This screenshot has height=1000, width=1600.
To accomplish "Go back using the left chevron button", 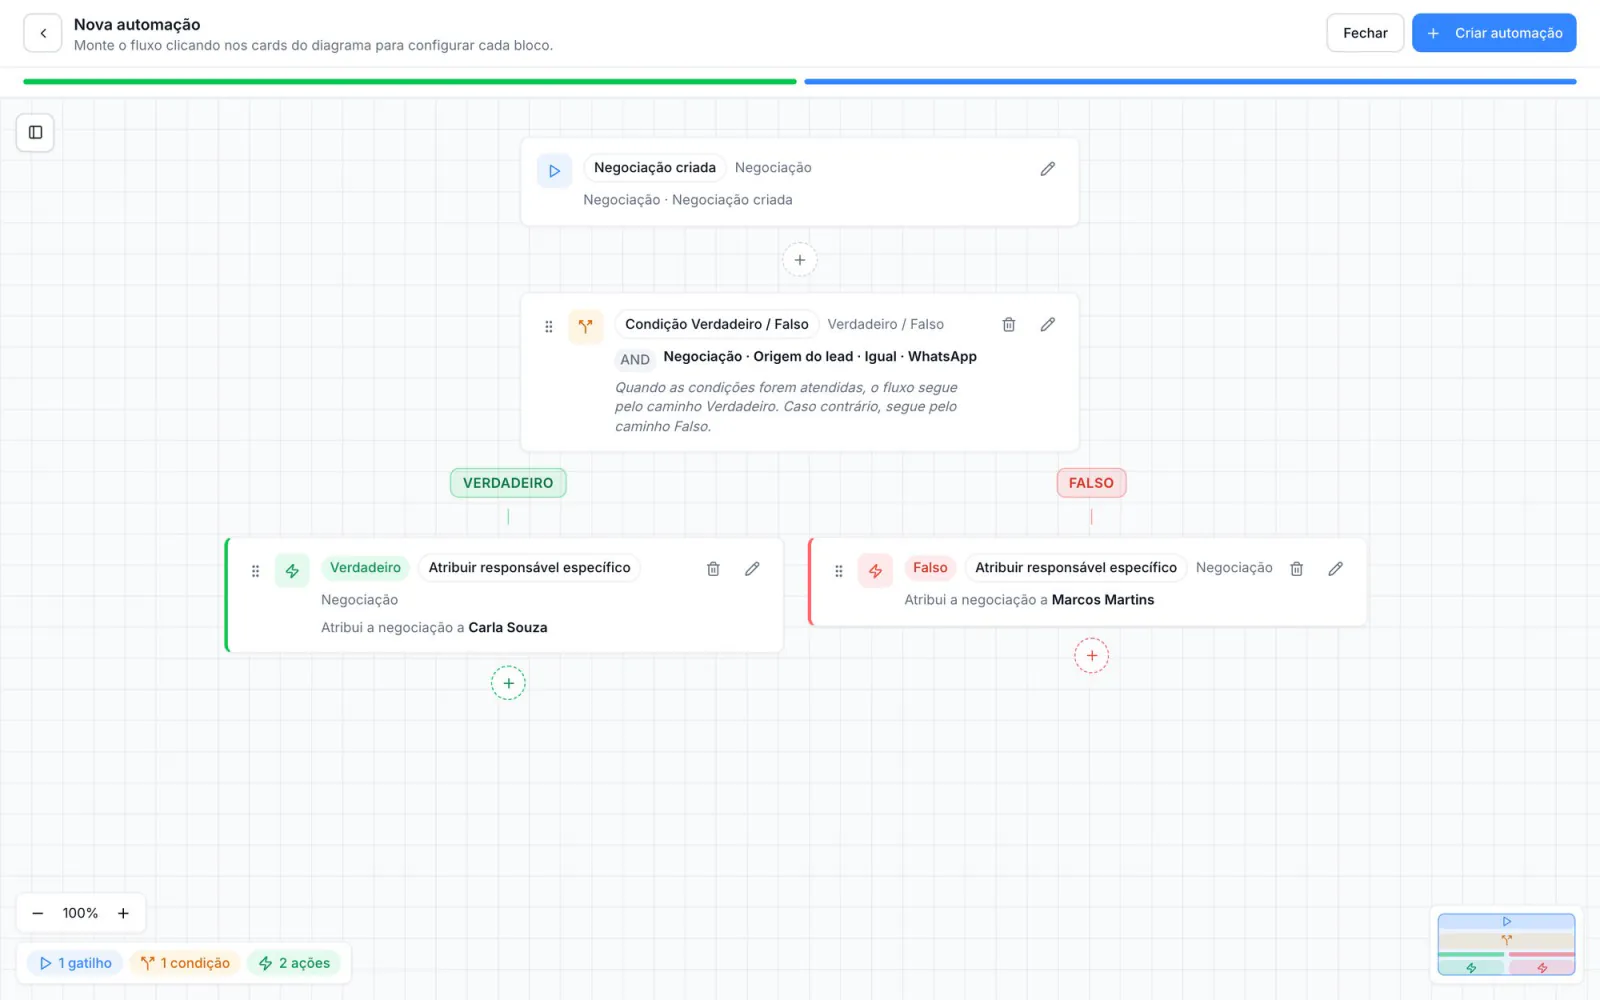I will [x=43, y=33].
